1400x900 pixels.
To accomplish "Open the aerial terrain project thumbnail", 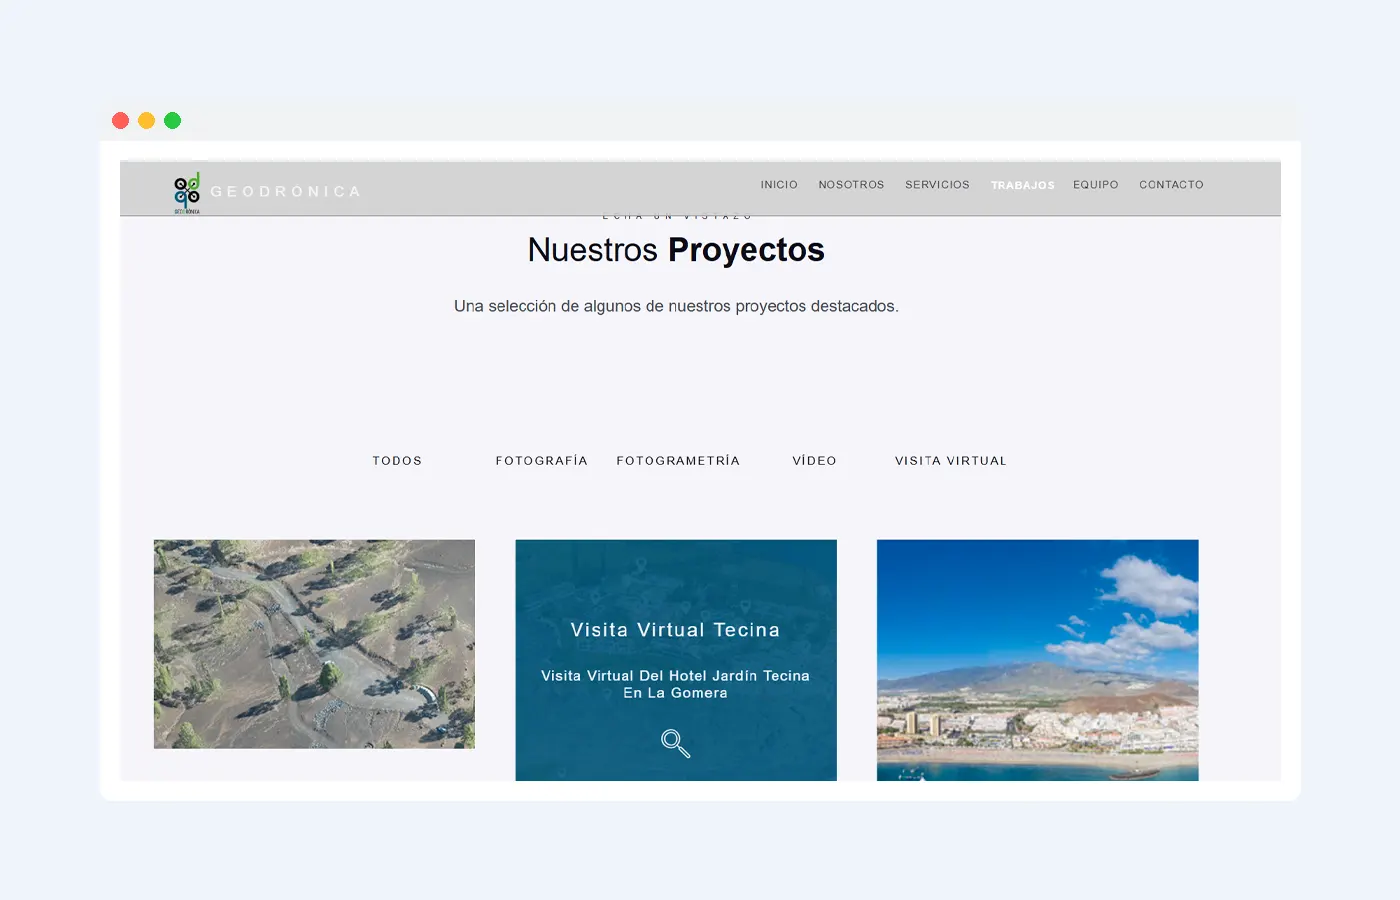I will point(313,644).
